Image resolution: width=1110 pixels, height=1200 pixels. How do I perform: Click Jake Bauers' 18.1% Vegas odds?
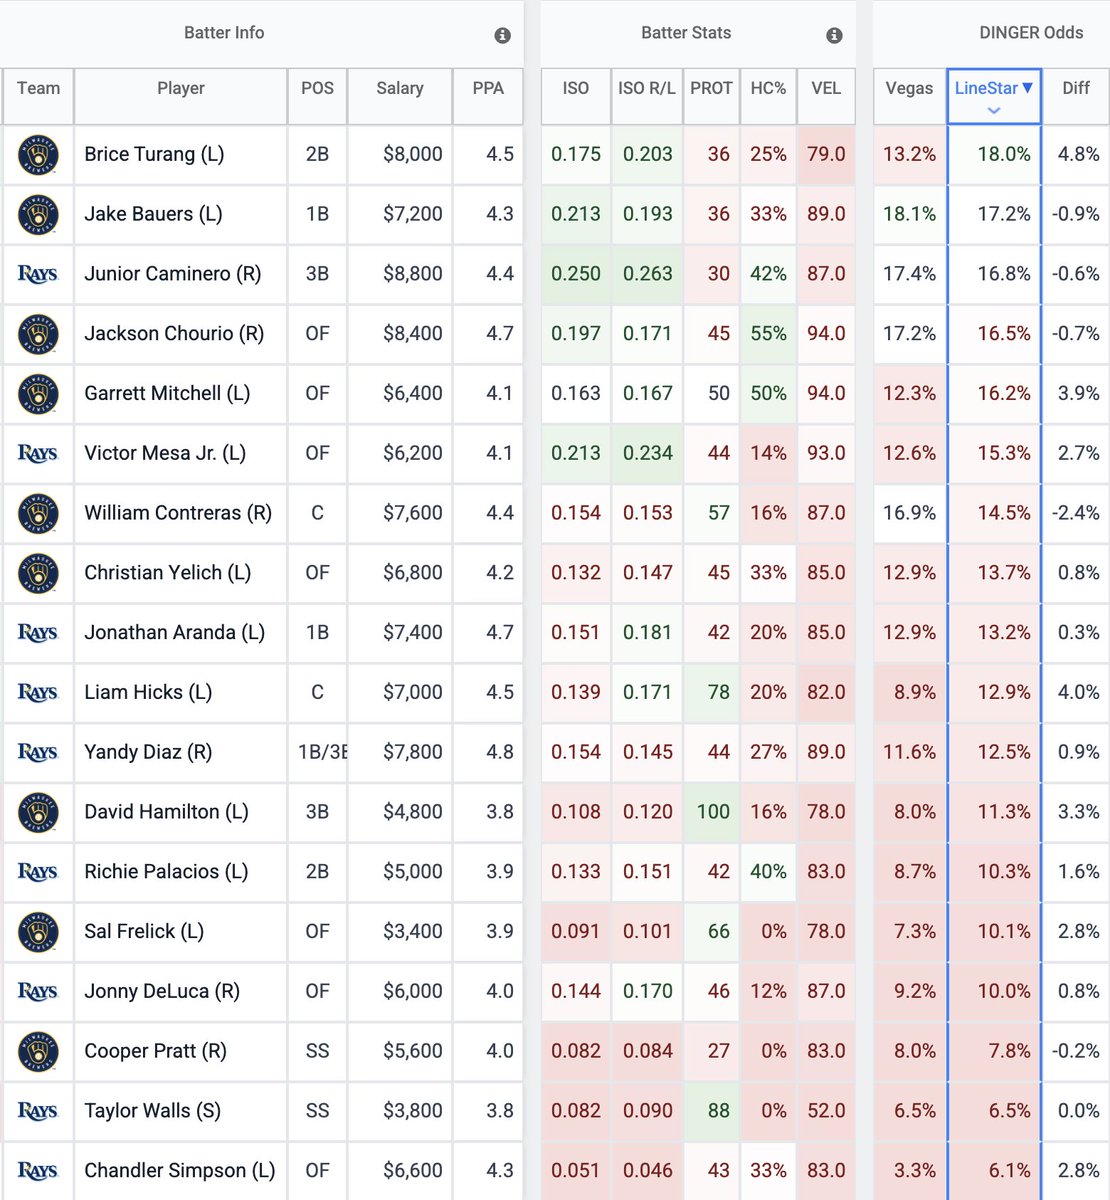tap(910, 214)
